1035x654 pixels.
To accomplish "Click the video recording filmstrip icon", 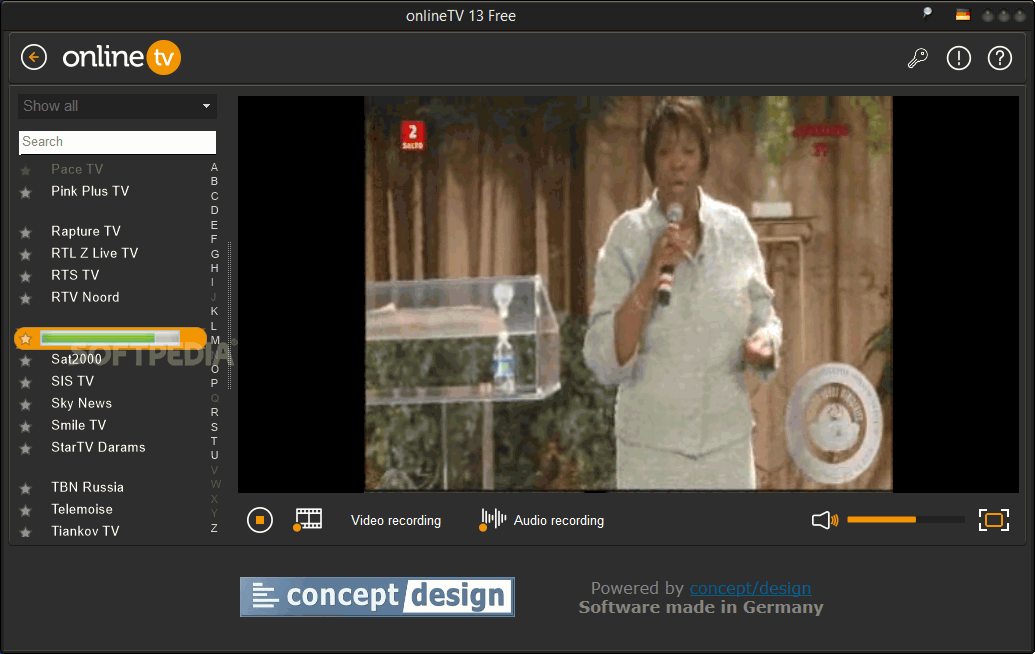I will [308, 520].
